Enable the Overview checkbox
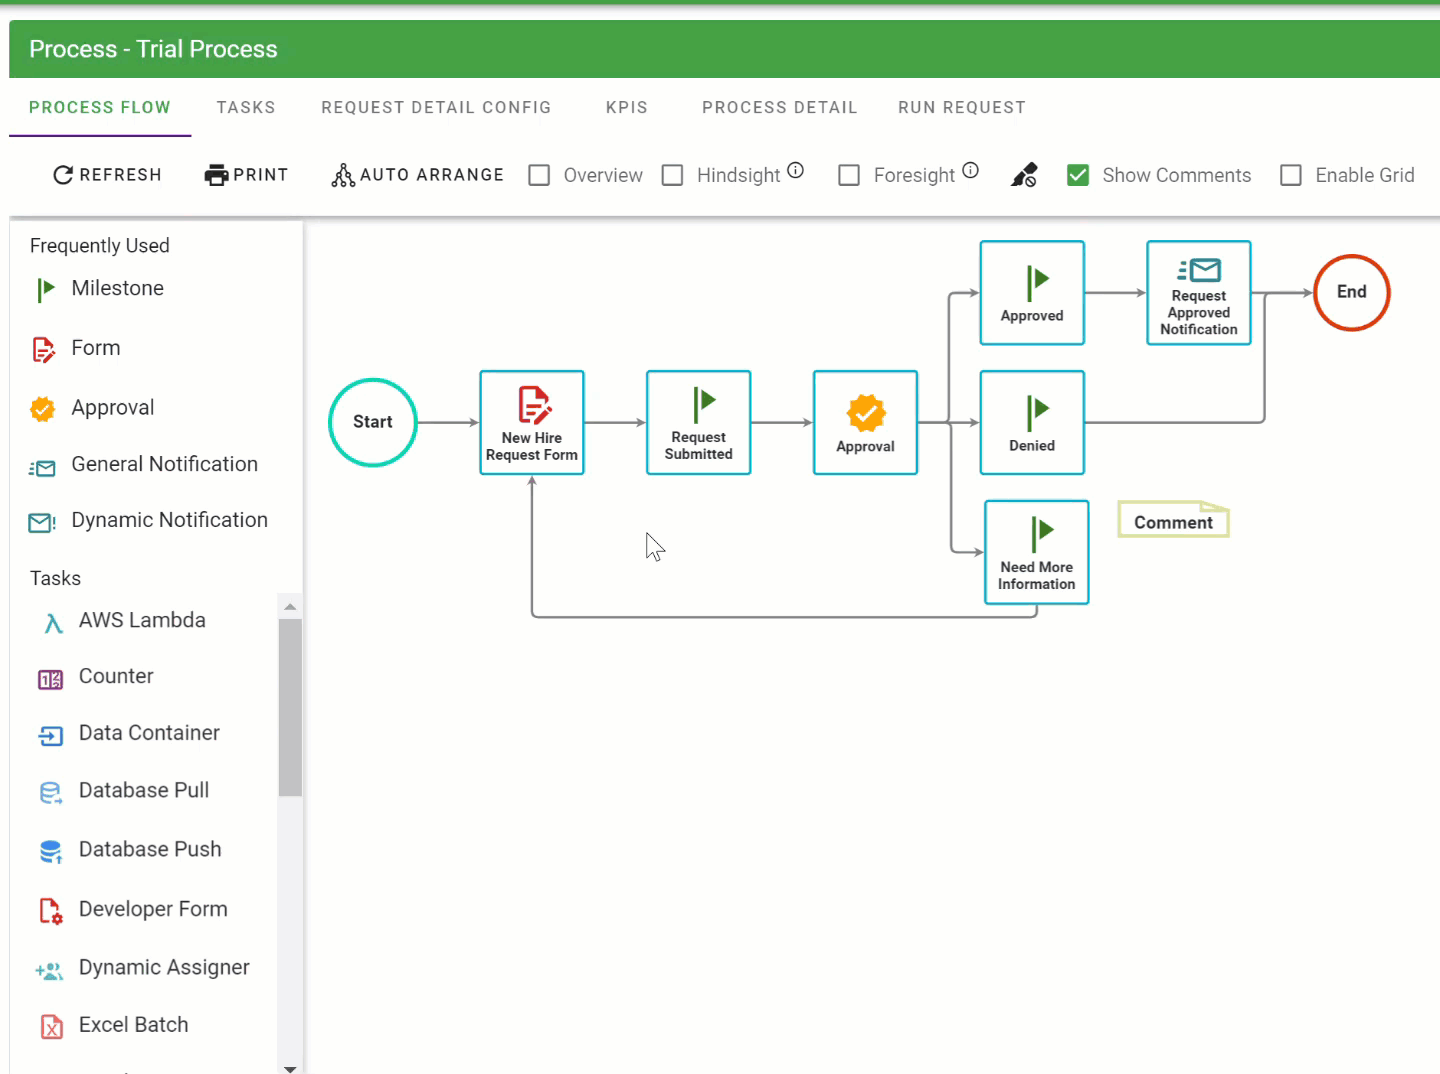 click(539, 176)
